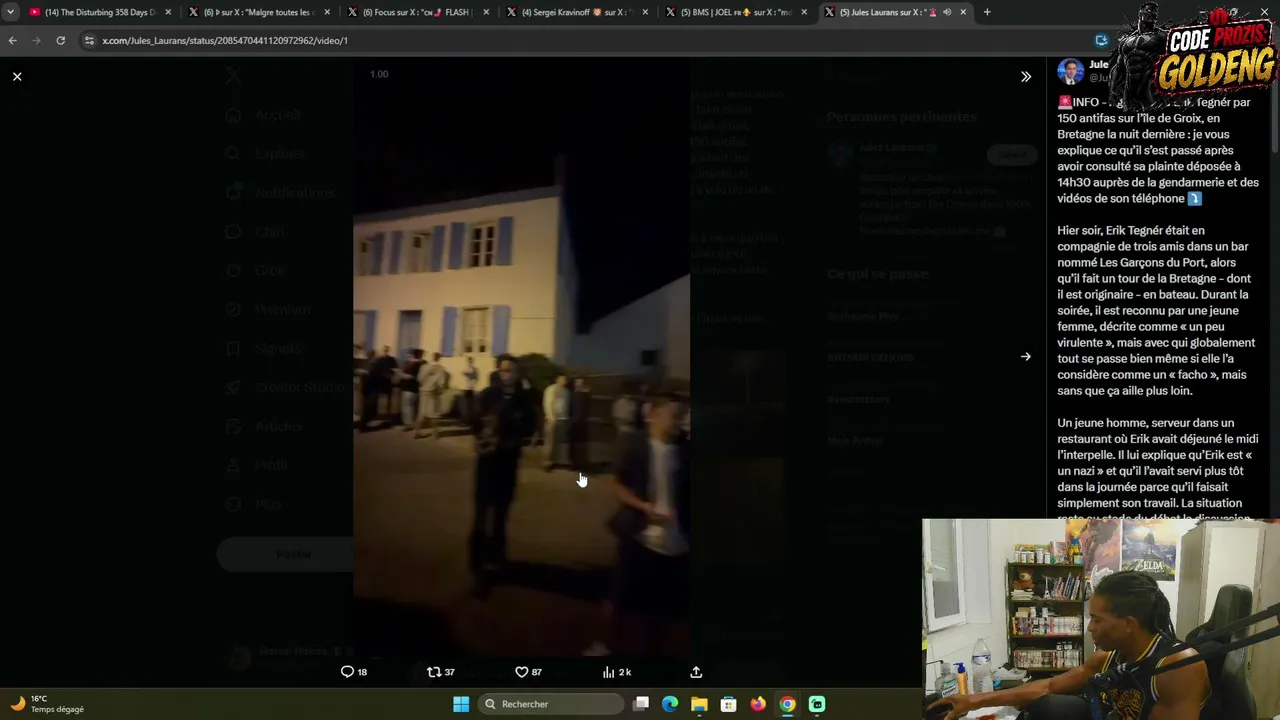Close the 'The Disturbing 358 Days' tab
This screenshot has height=720, width=1280.
pyautogui.click(x=168, y=12)
